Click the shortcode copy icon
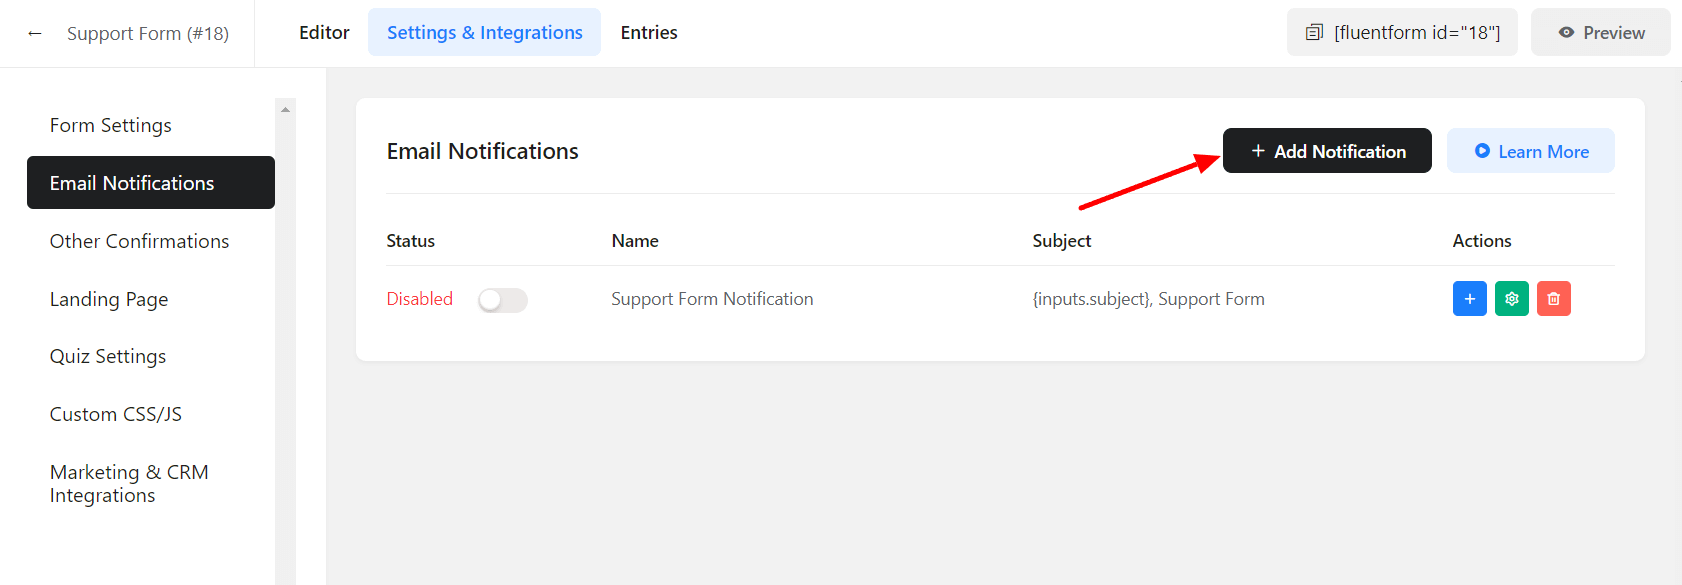This screenshot has height=585, width=1682. coord(1314,33)
